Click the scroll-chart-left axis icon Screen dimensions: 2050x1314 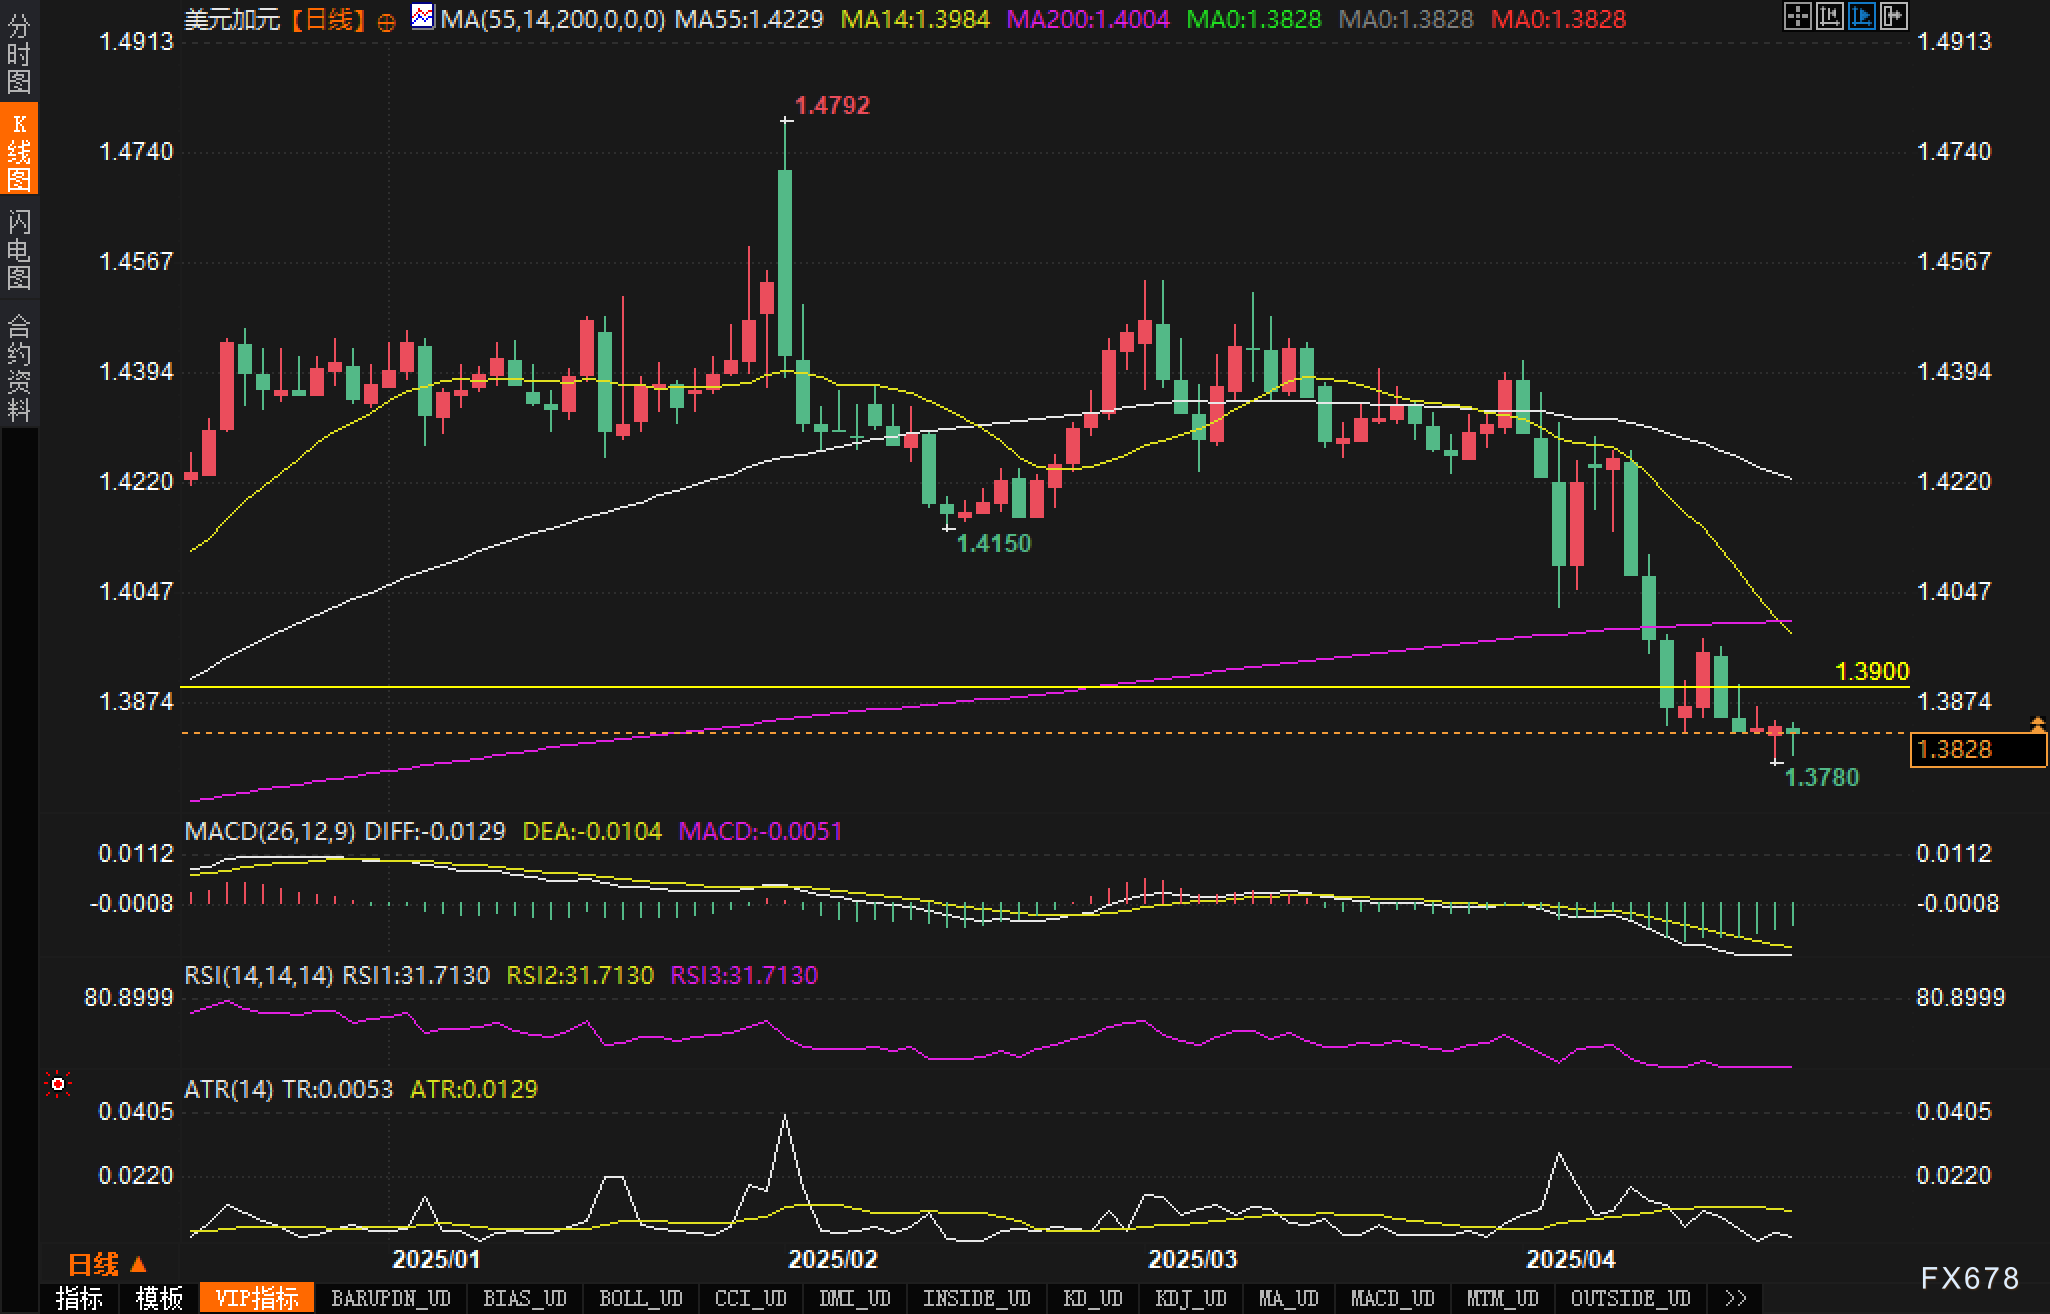pyautogui.click(x=1829, y=16)
